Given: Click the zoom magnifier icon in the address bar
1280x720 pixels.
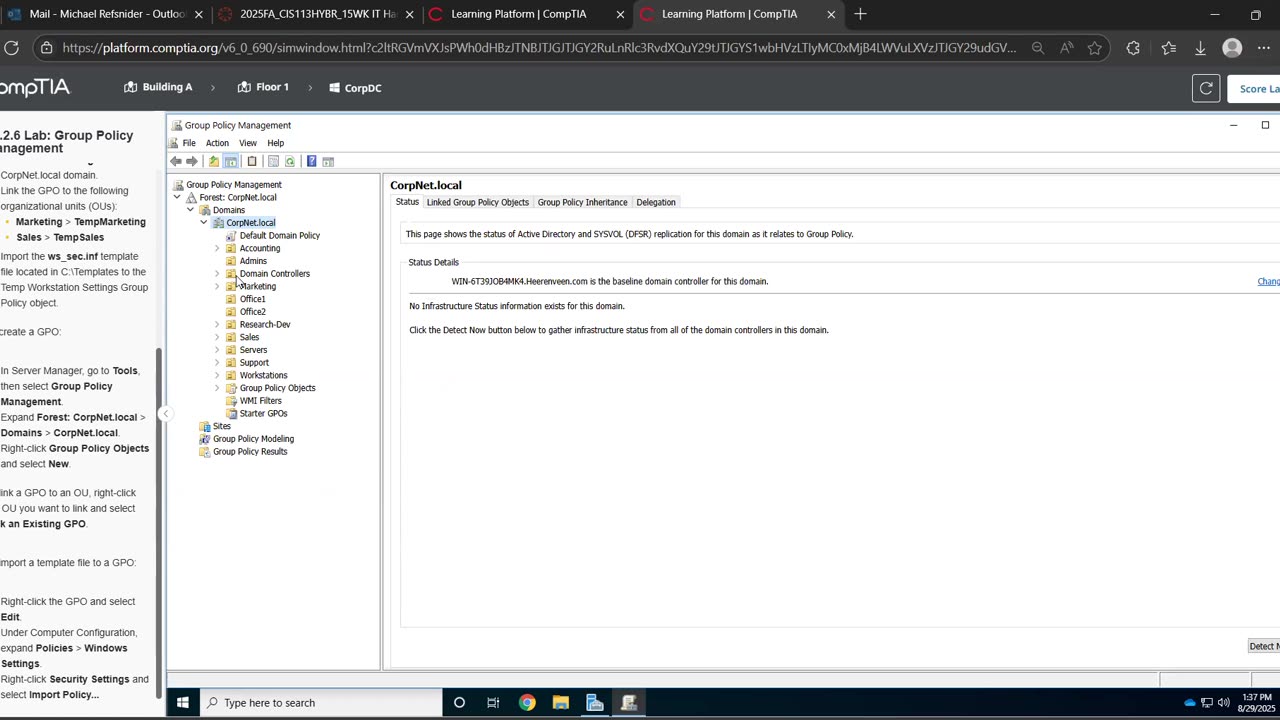Looking at the screenshot, I should point(1038,47).
